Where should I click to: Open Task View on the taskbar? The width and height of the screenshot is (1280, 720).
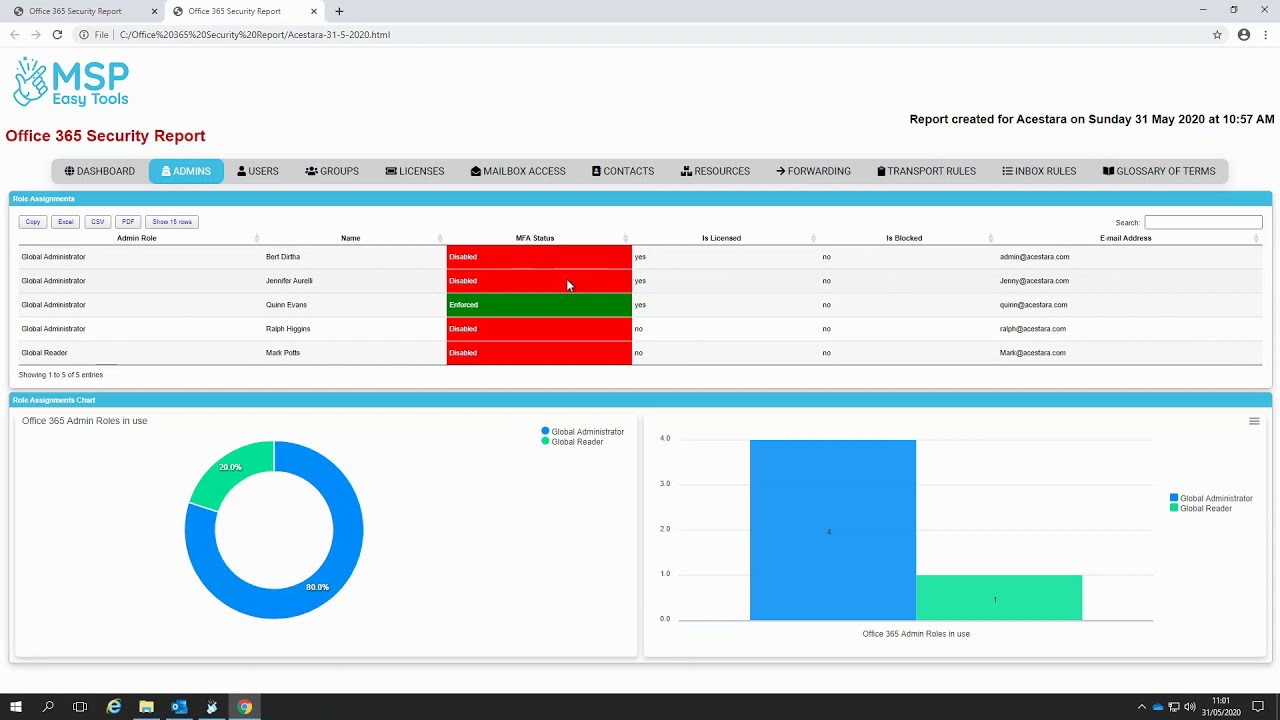80,707
